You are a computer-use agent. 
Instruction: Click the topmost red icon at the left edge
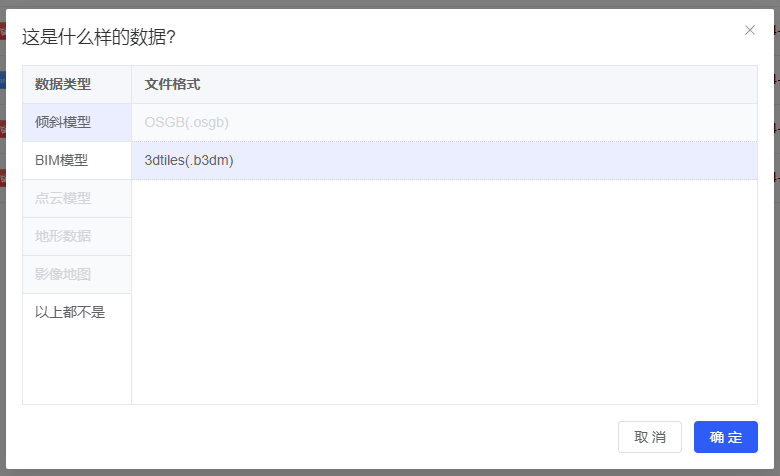pyautogui.click(x=2, y=31)
